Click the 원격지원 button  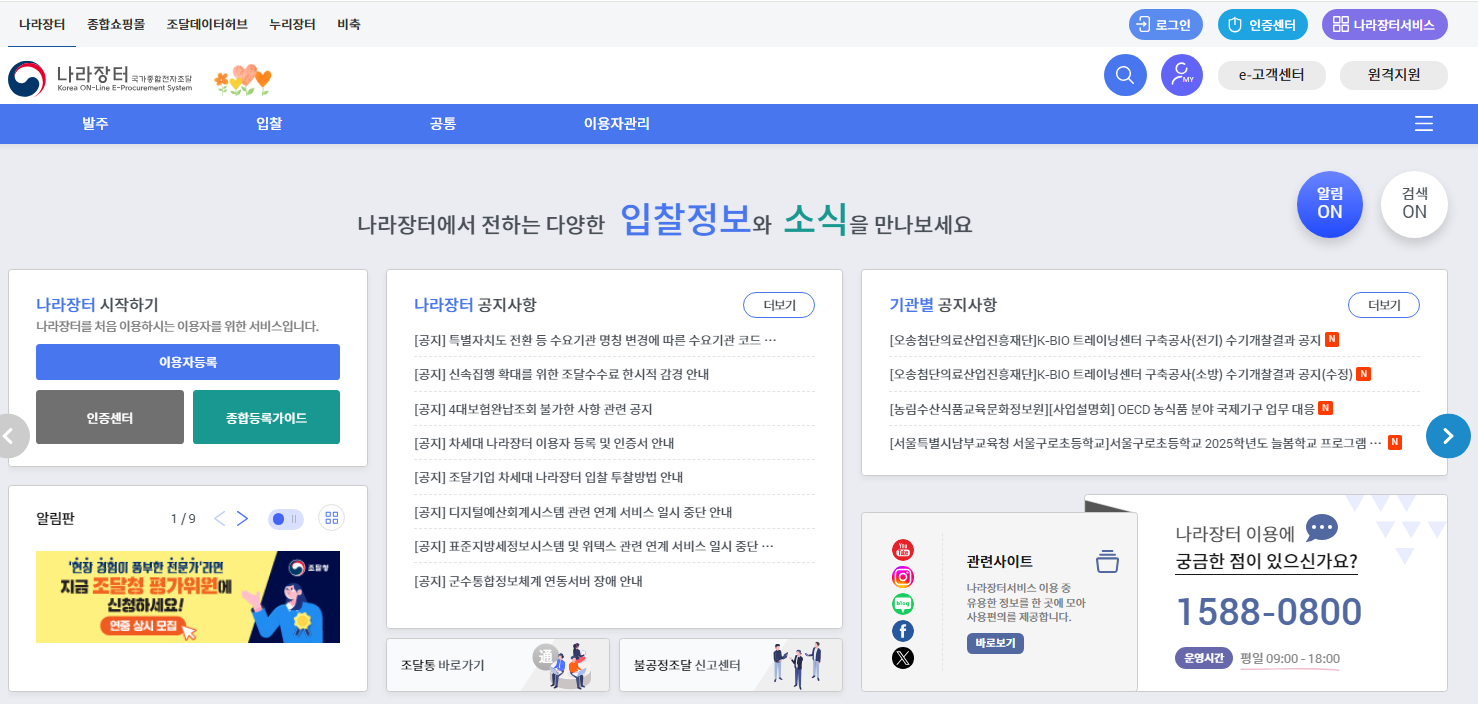[1394, 75]
